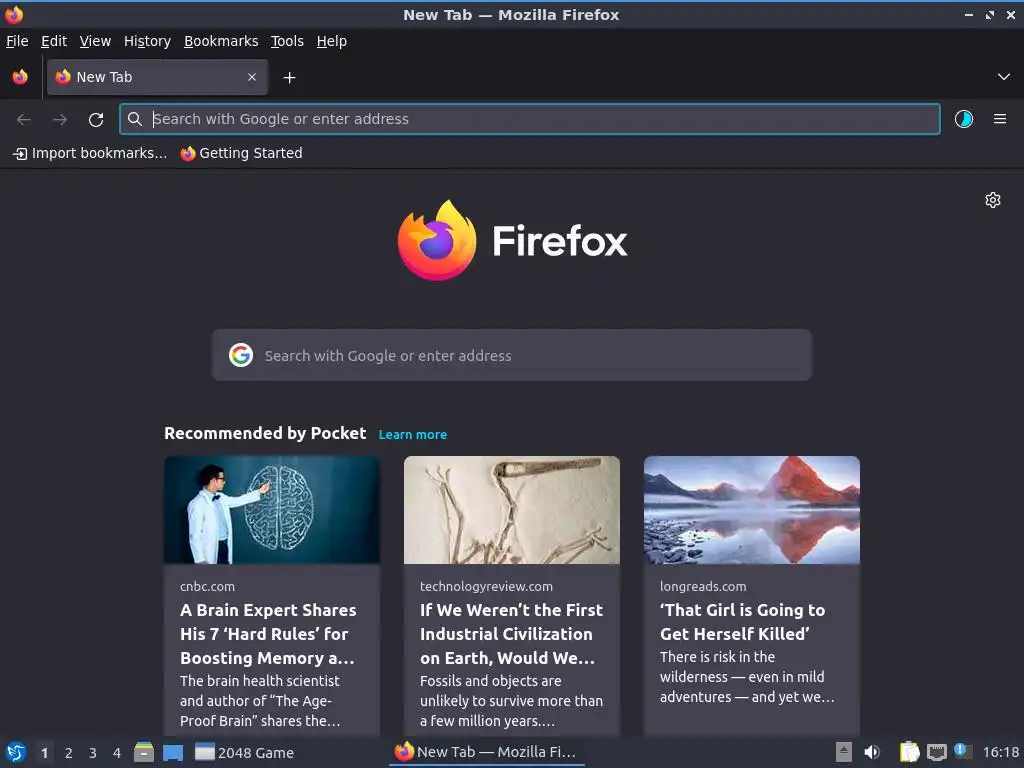Open the Edit menu

click(54, 41)
